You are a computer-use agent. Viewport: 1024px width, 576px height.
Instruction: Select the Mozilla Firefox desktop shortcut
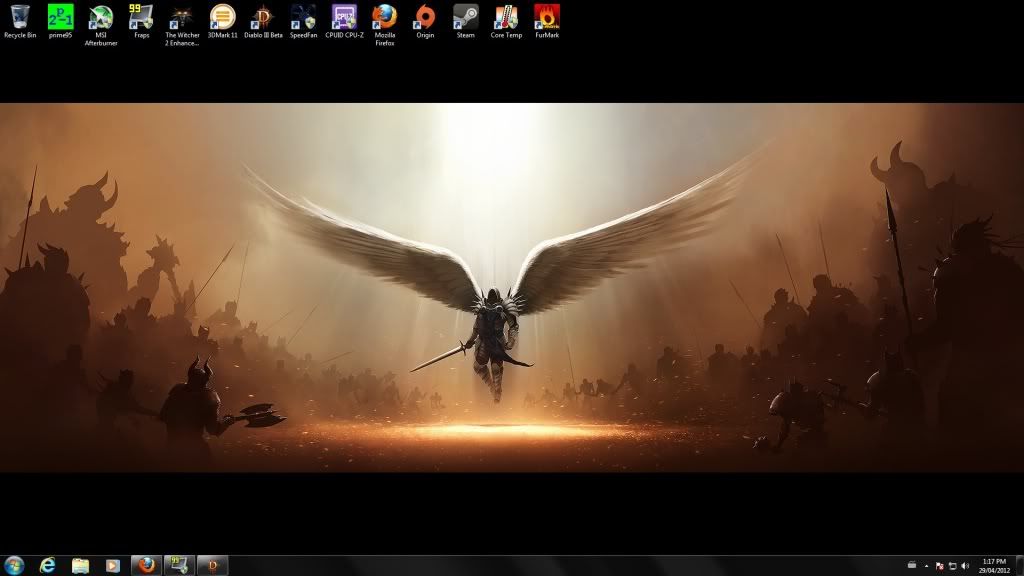pyautogui.click(x=385, y=25)
